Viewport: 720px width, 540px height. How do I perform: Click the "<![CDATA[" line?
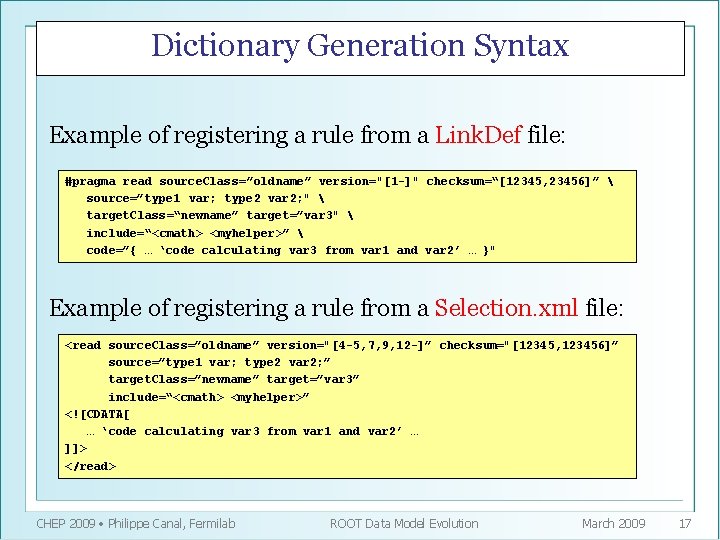(97, 414)
